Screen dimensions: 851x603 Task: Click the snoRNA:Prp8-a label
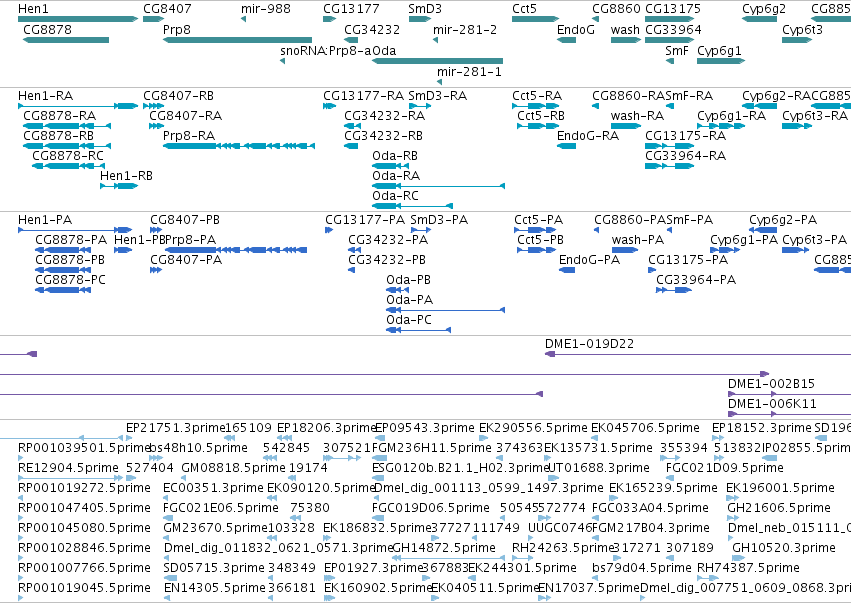(x=326, y=51)
